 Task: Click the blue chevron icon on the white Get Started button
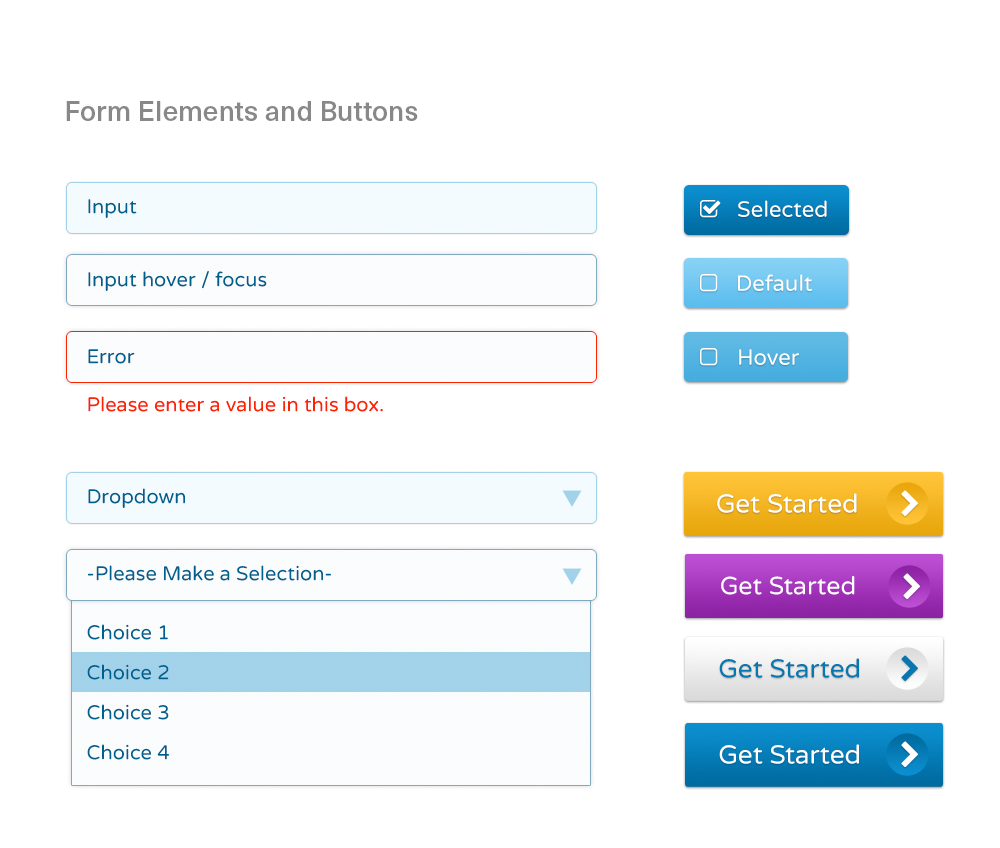[x=908, y=668]
